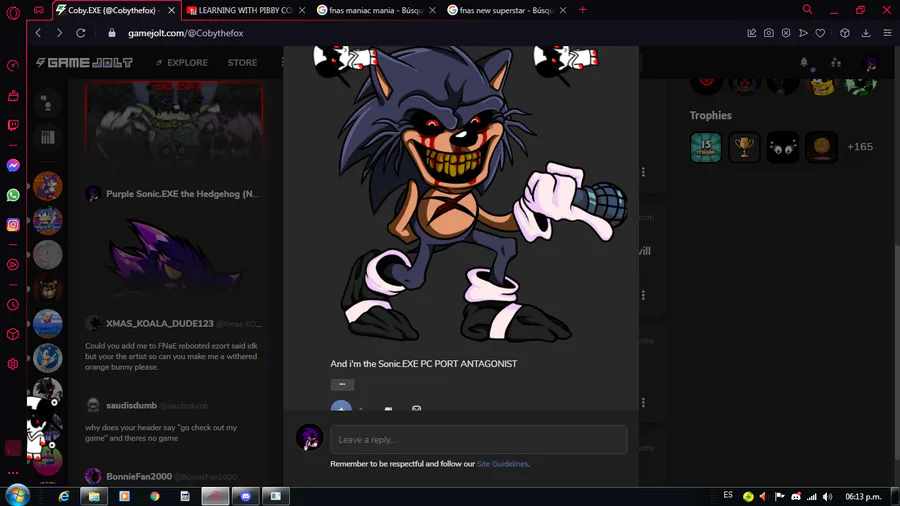
Task: Open extensions cube icon in toolbar
Action: tap(845, 33)
